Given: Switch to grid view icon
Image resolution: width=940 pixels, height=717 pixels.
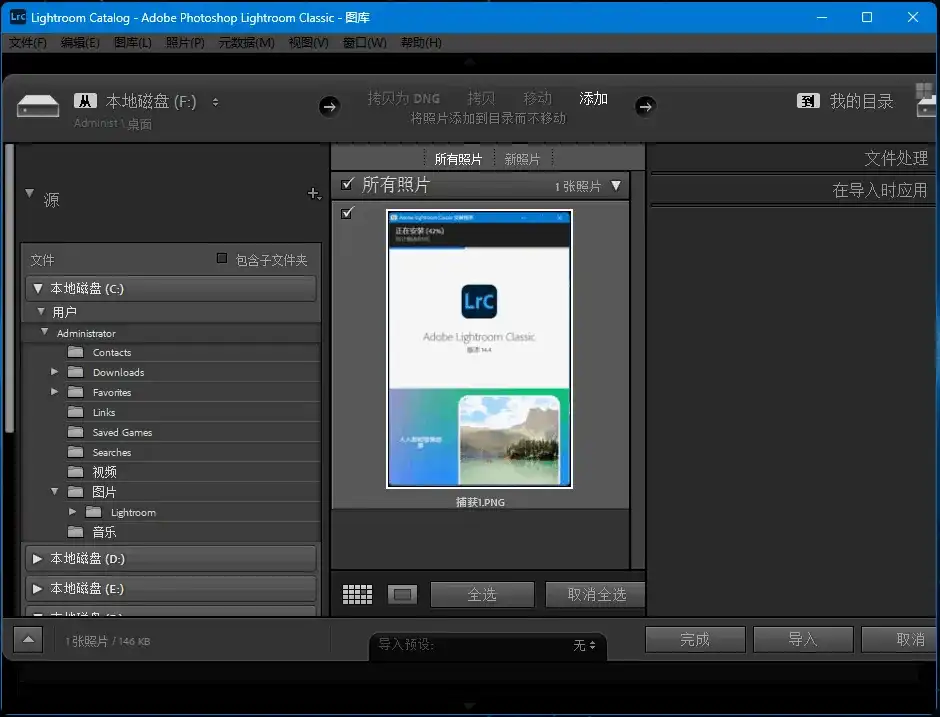Looking at the screenshot, I should (357, 594).
